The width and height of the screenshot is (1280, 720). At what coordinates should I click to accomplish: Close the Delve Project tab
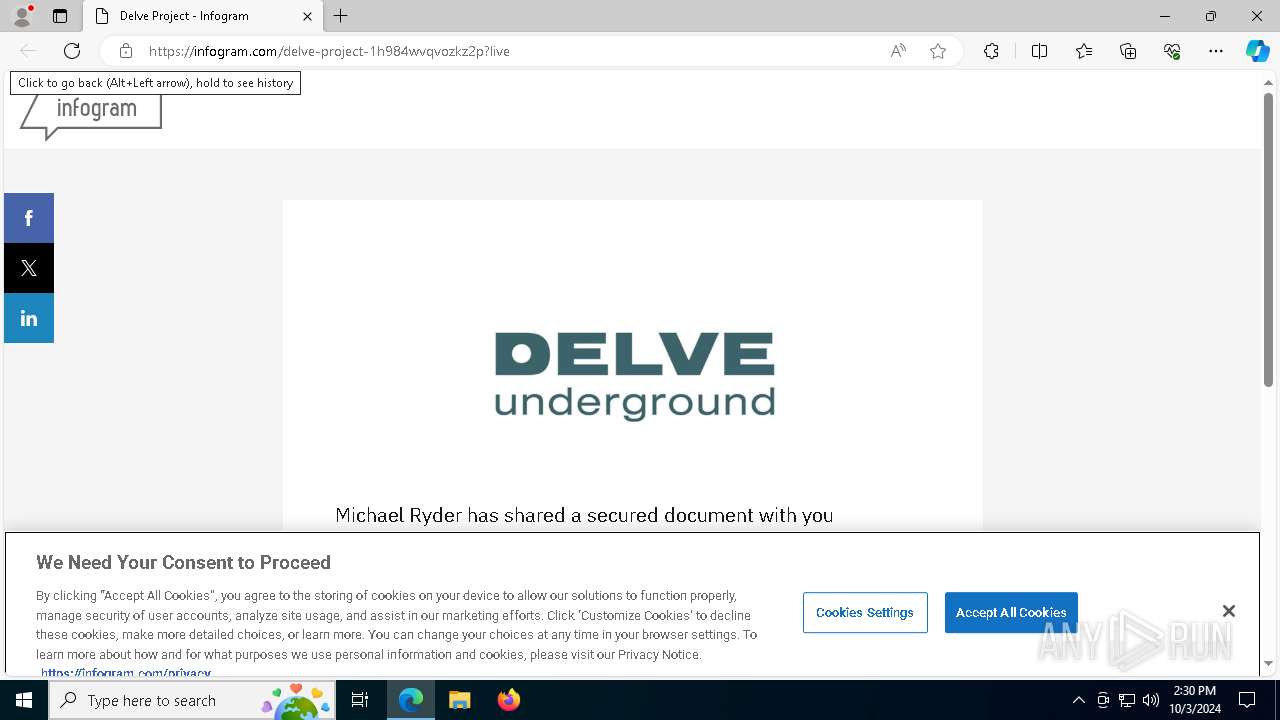(307, 16)
